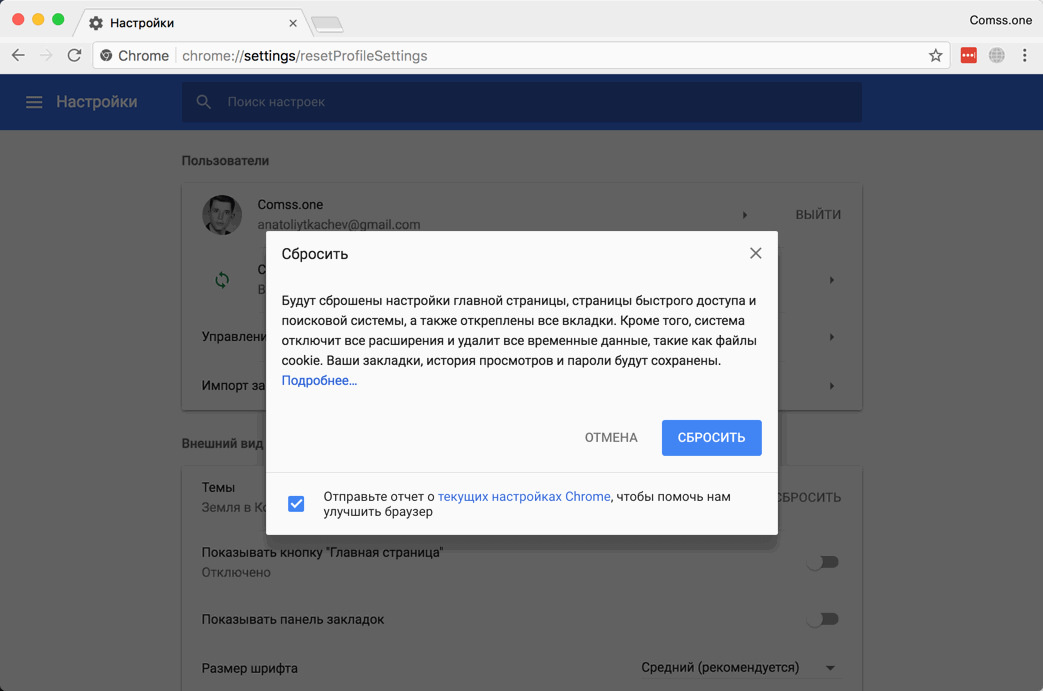The image size is (1043, 691).
Task: Expand the sync row arrow
Action: (831, 280)
